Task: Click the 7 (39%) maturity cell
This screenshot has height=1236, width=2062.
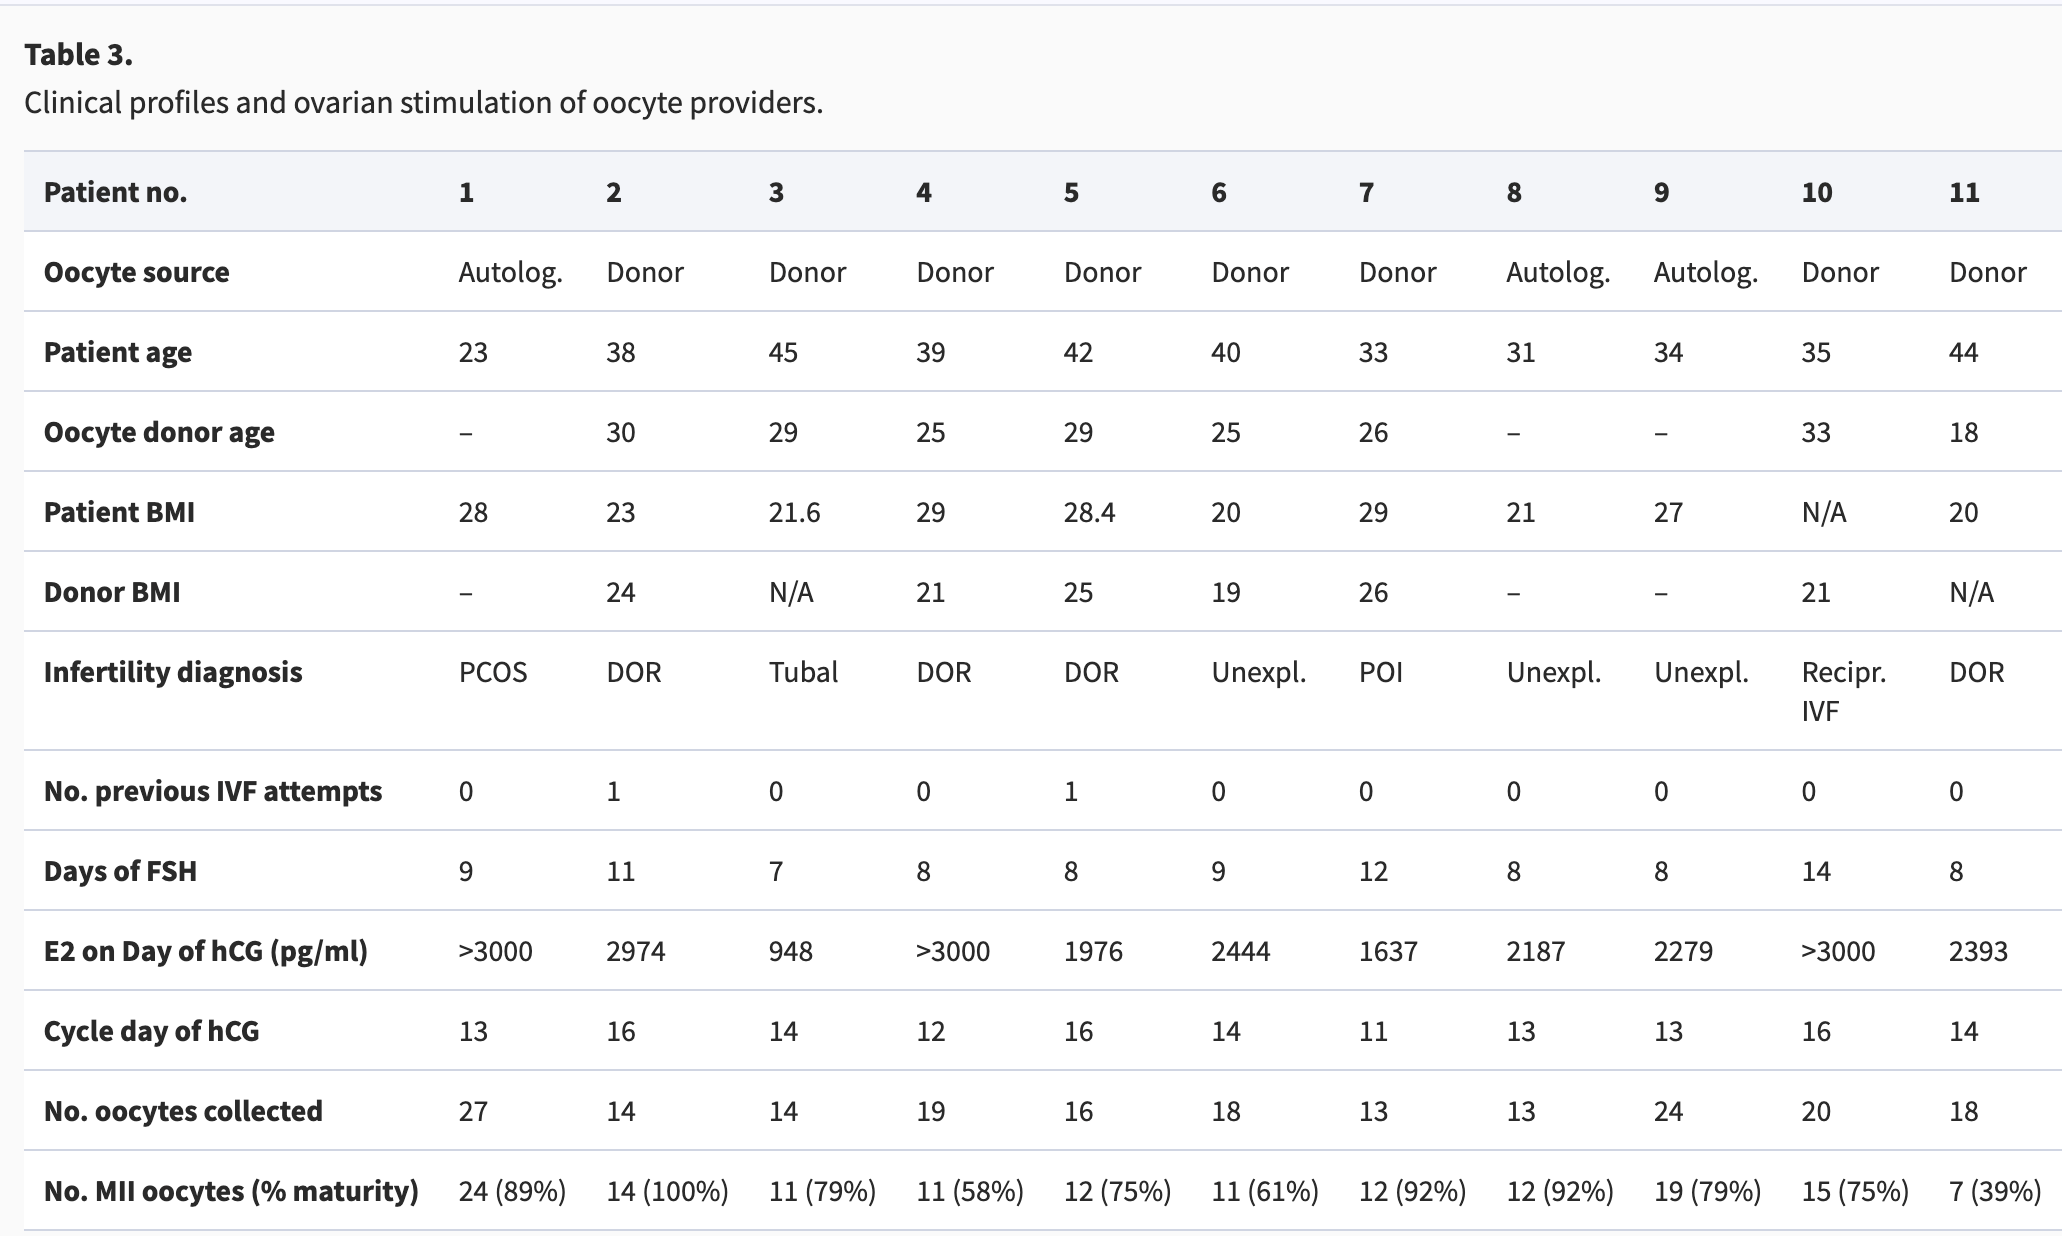Action: tap(1994, 1191)
